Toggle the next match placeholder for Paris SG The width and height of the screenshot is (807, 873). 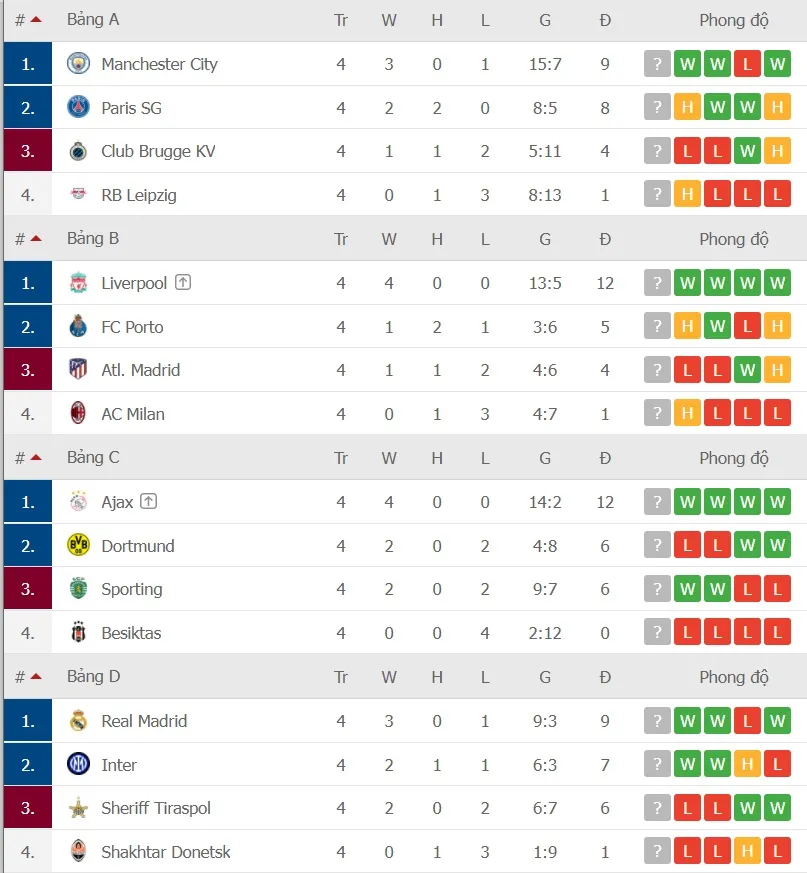pos(657,107)
